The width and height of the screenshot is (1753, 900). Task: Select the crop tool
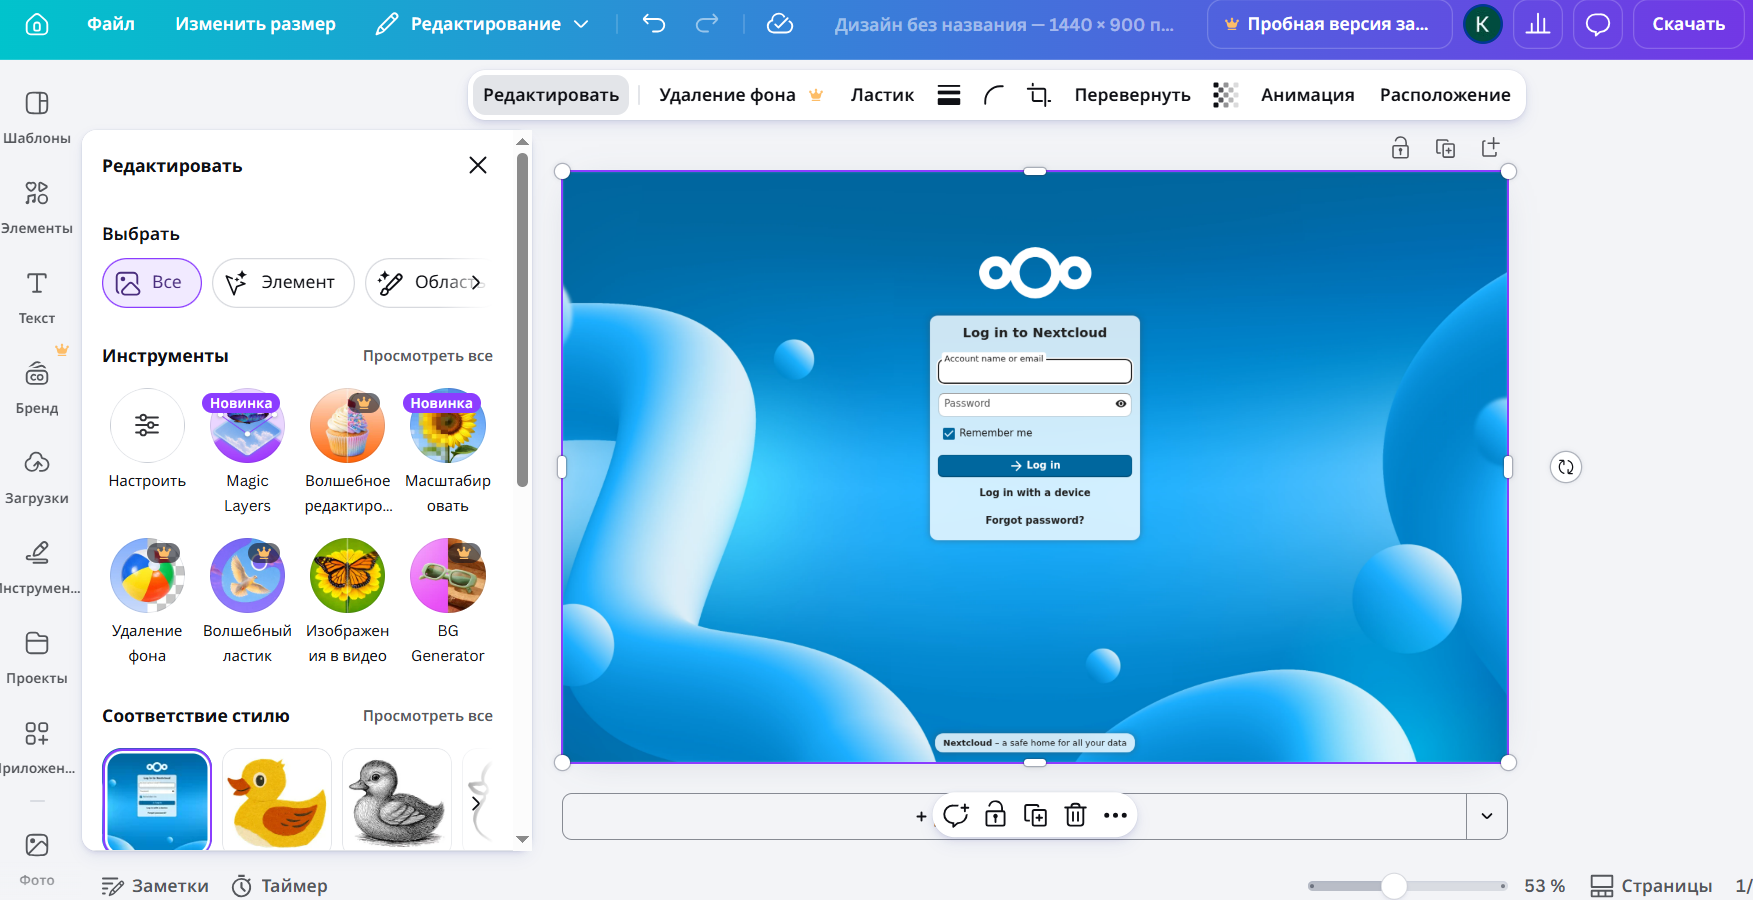coord(1039,95)
